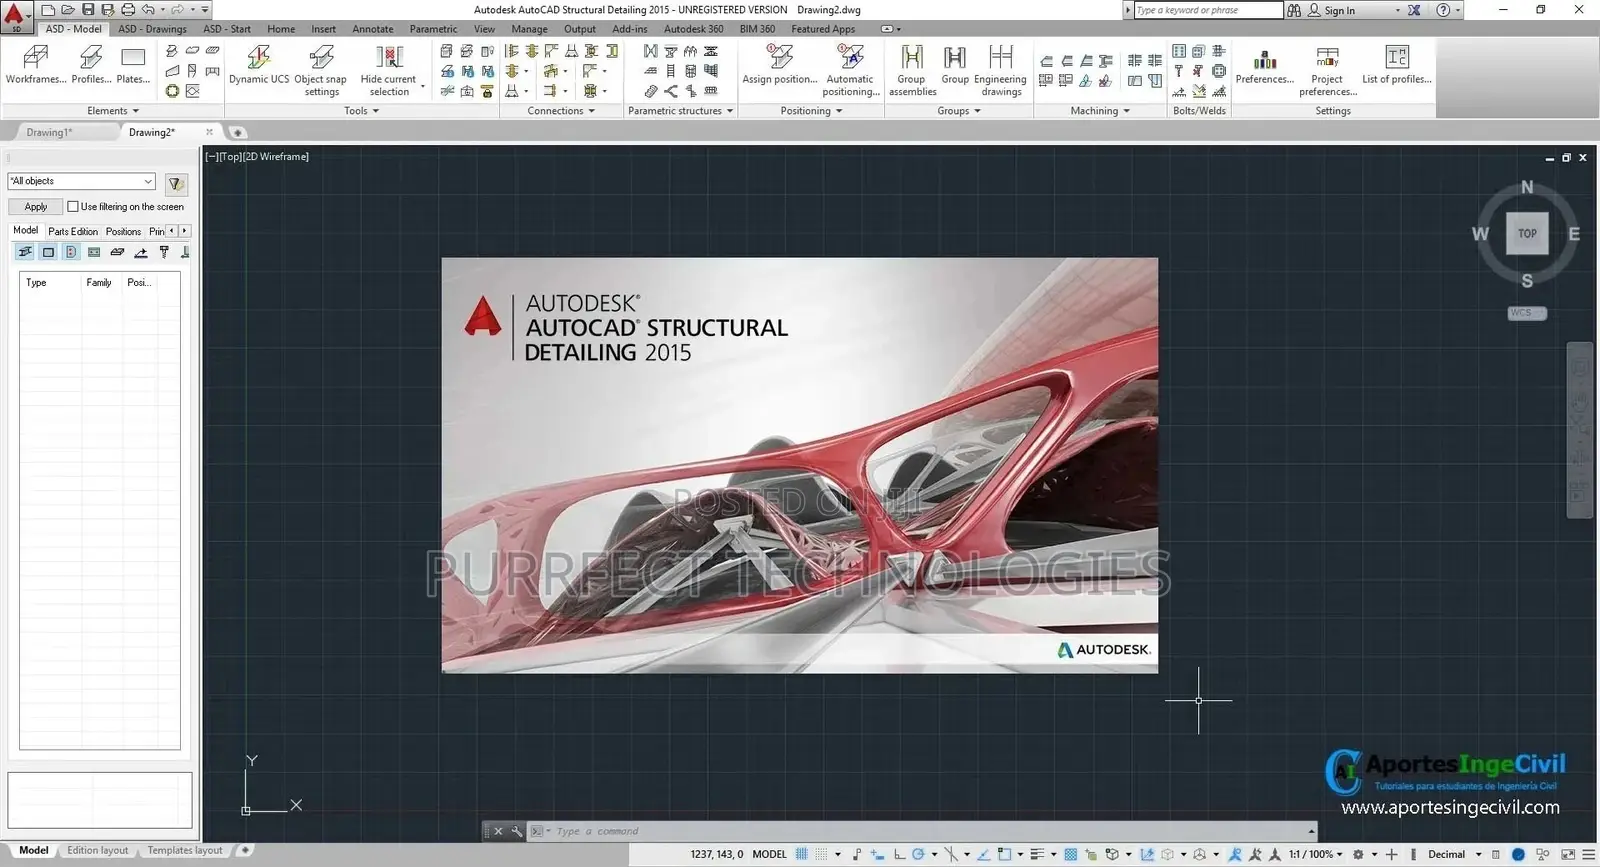Screen dimensions: 1600x867
Task: Open the Plates tool
Action: coord(133,65)
